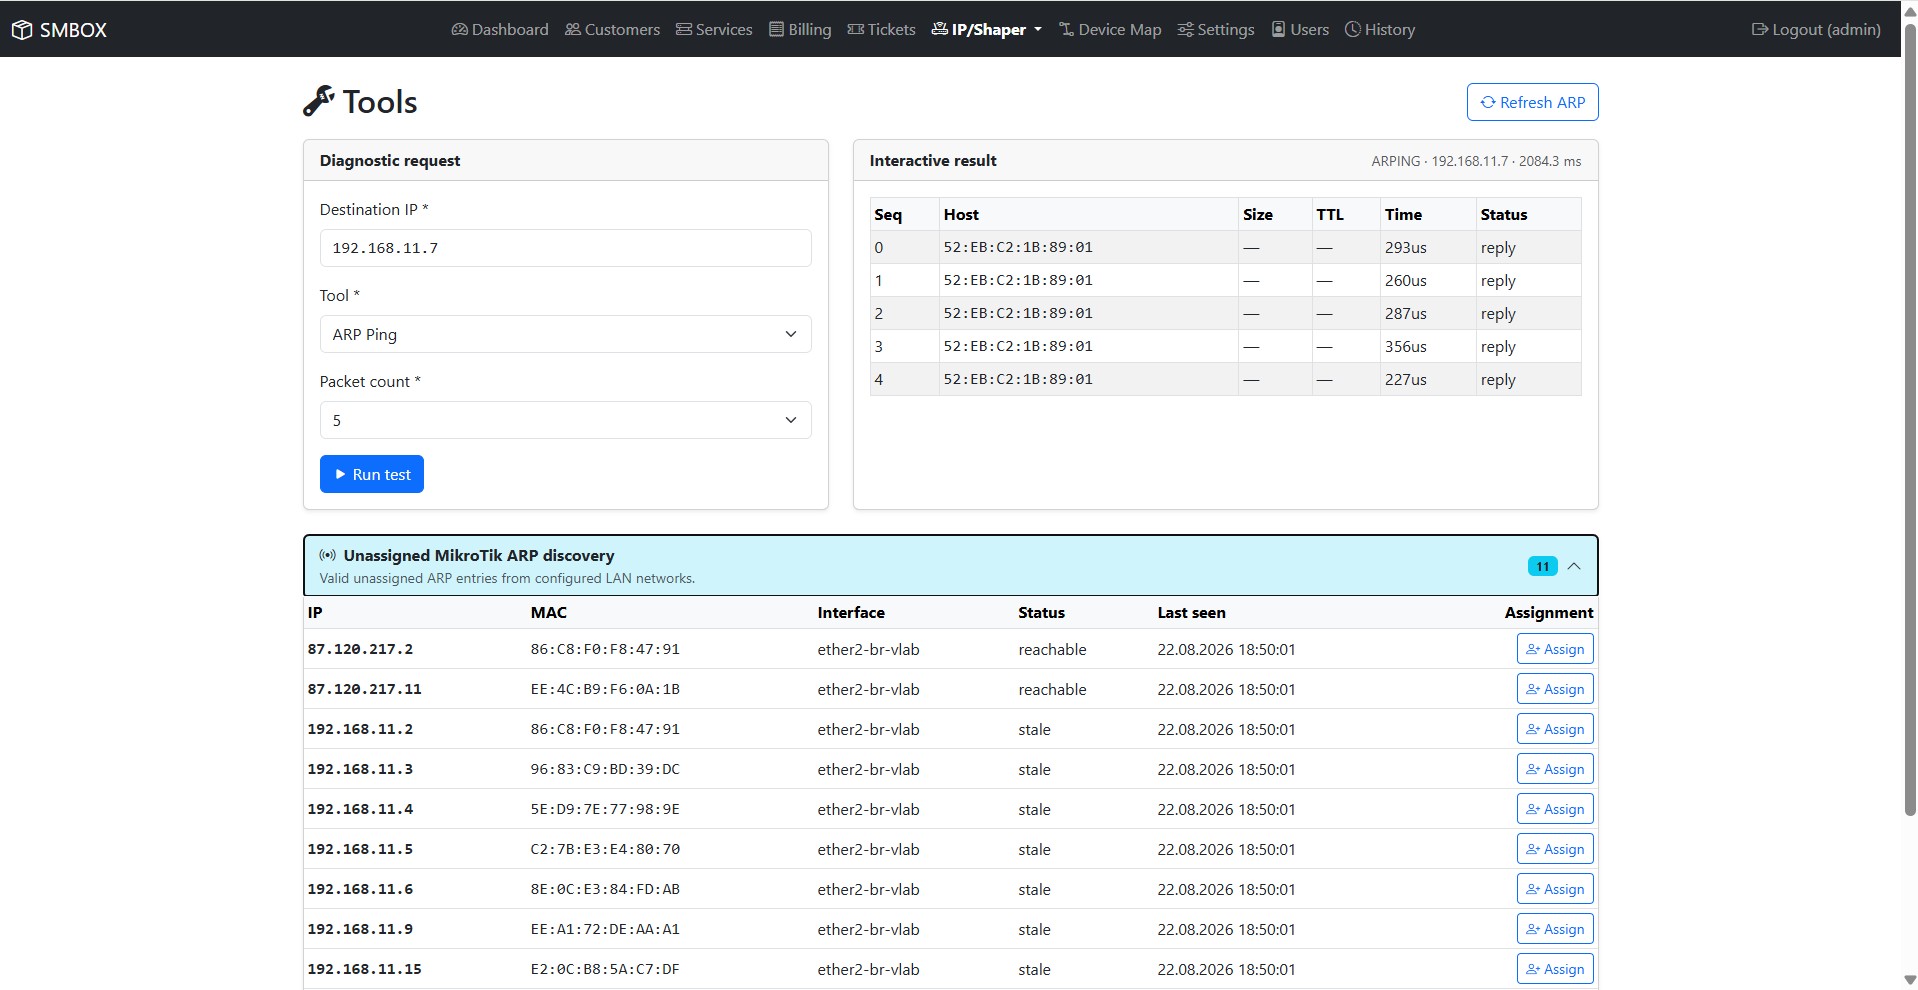
Task: Open the Users page
Action: (x=1300, y=30)
